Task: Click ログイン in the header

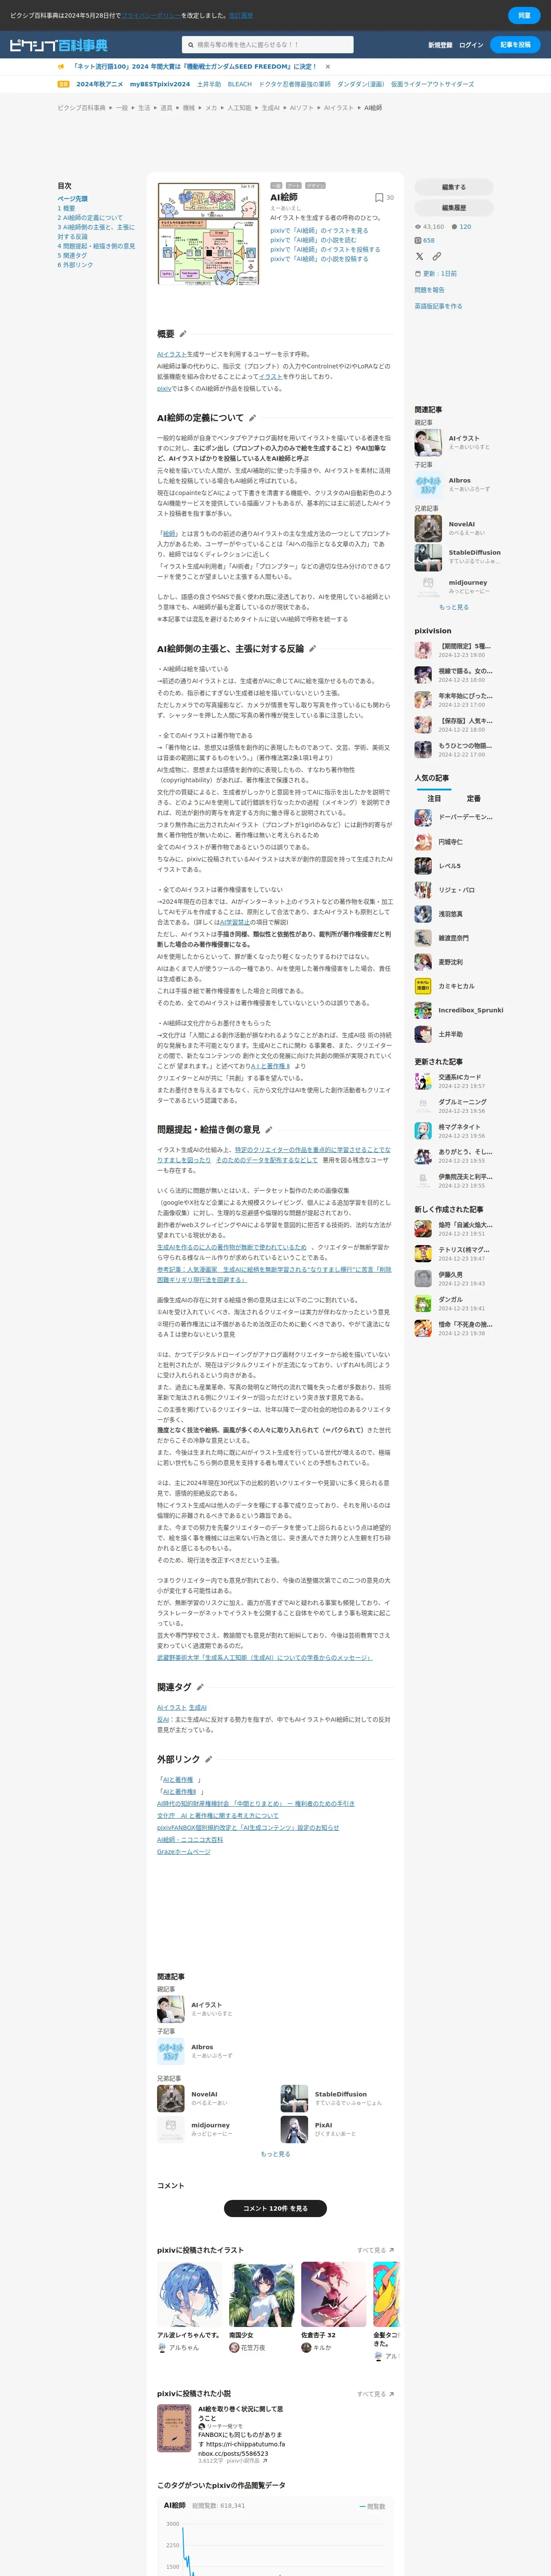Action: pos(471,45)
